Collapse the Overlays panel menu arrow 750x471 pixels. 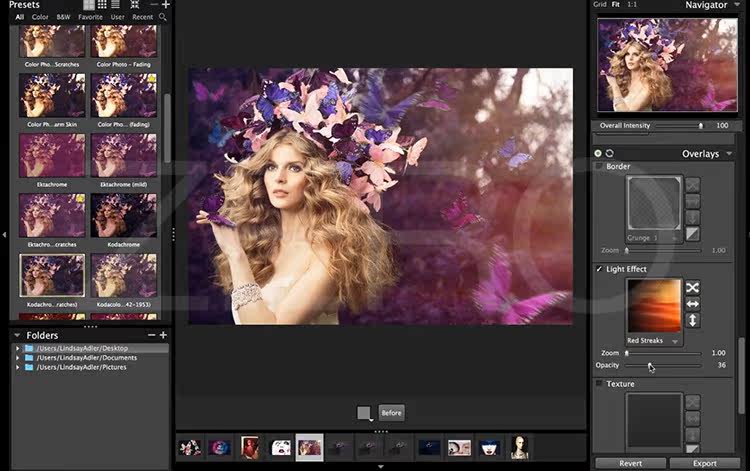[729, 154]
